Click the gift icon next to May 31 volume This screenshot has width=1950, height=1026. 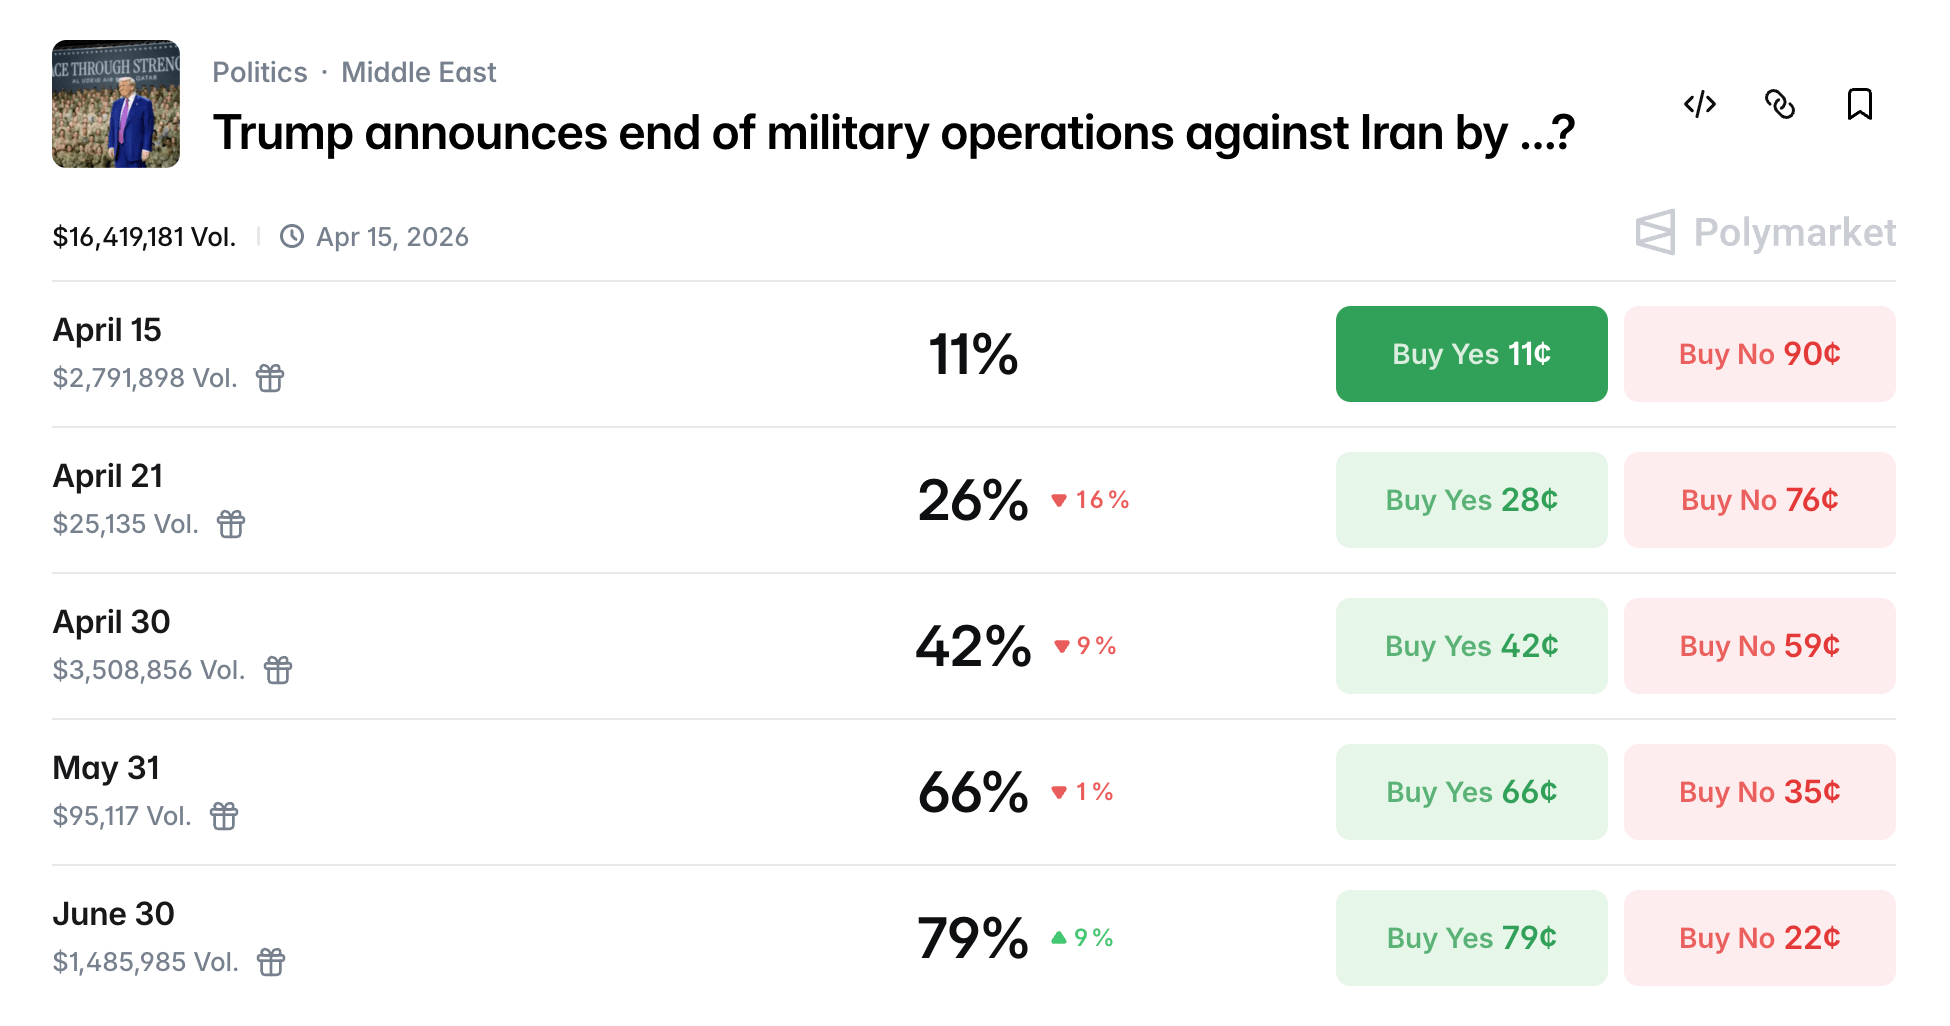click(224, 817)
